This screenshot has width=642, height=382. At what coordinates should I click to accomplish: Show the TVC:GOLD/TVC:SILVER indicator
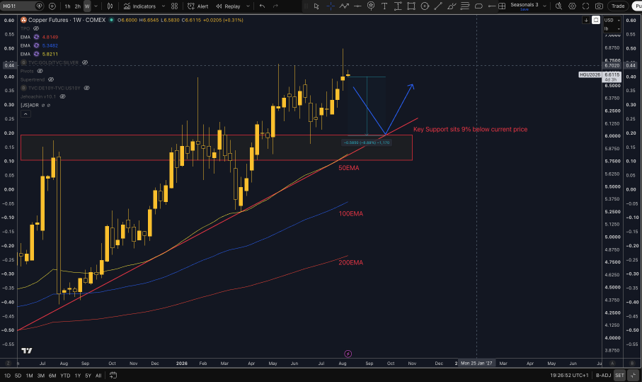pyautogui.click(x=85, y=63)
